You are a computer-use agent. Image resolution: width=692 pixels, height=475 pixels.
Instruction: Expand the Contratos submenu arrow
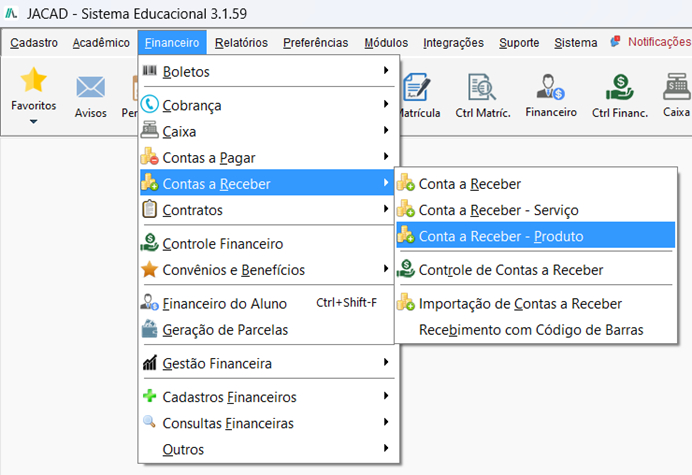coord(386,208)
